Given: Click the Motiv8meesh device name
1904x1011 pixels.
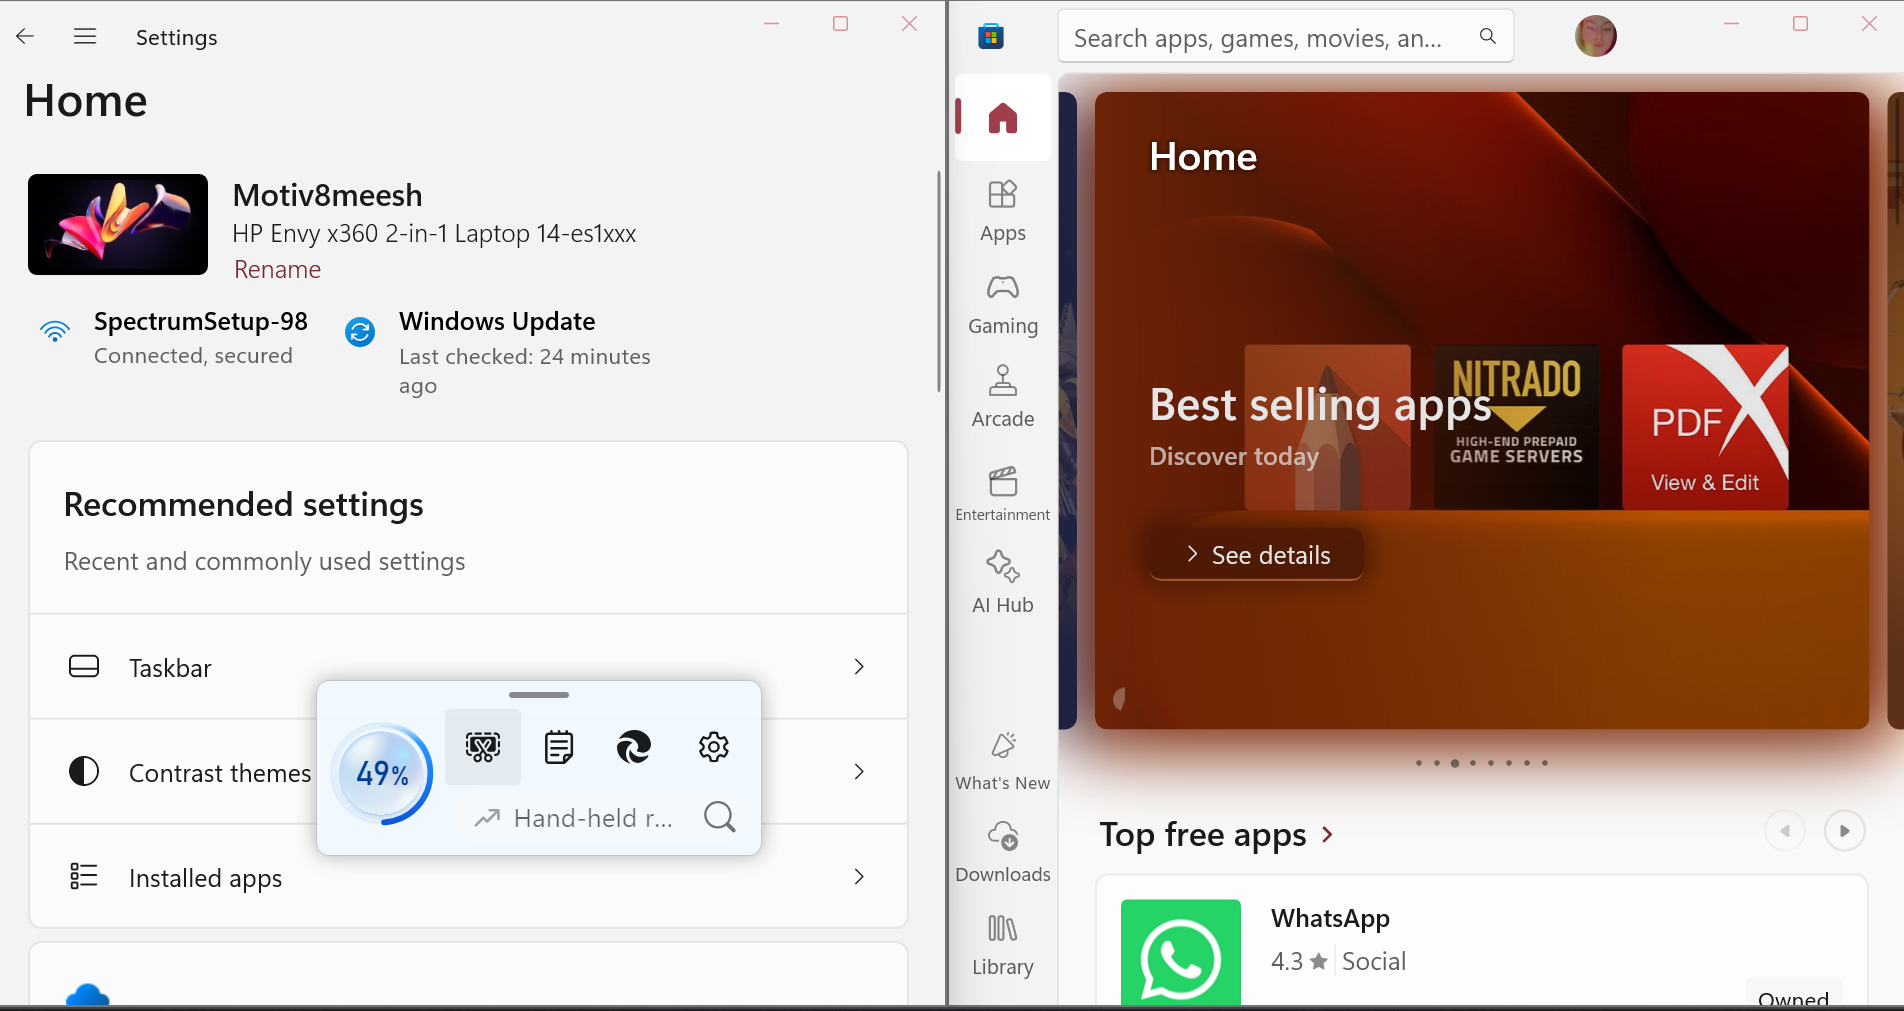Looking at the screenshot, I should [327, 195].
